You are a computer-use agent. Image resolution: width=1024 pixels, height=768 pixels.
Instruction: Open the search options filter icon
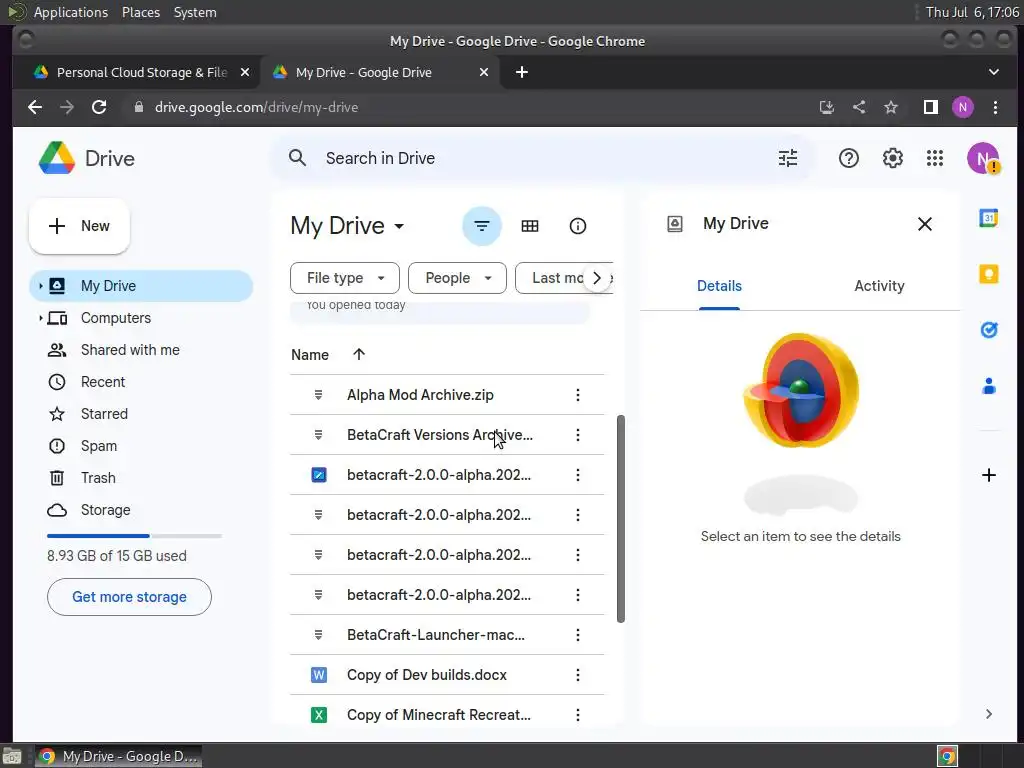pos(788,158)
